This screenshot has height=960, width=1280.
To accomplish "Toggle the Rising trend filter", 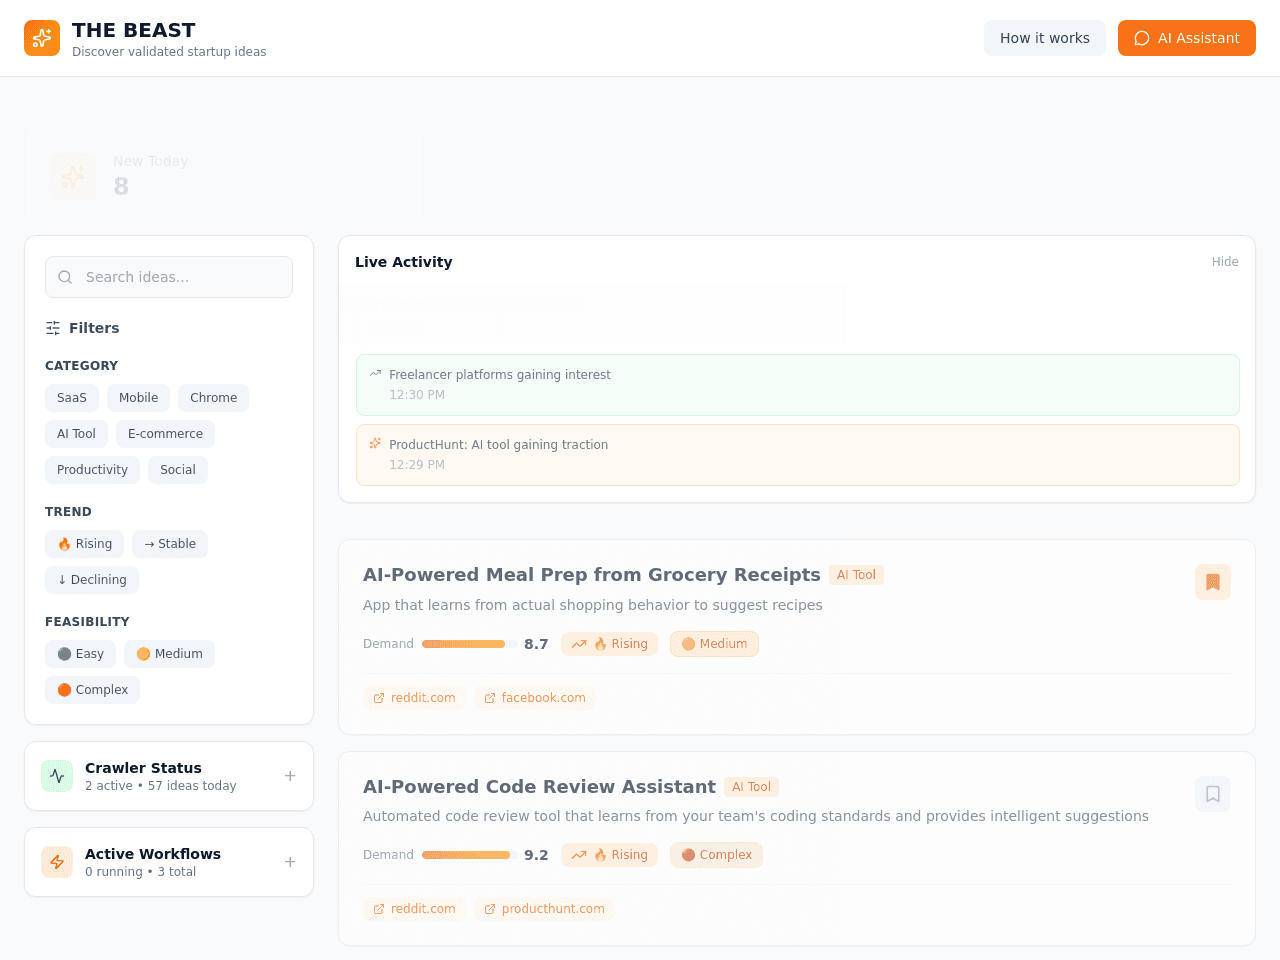I will (x=85, y=544).
